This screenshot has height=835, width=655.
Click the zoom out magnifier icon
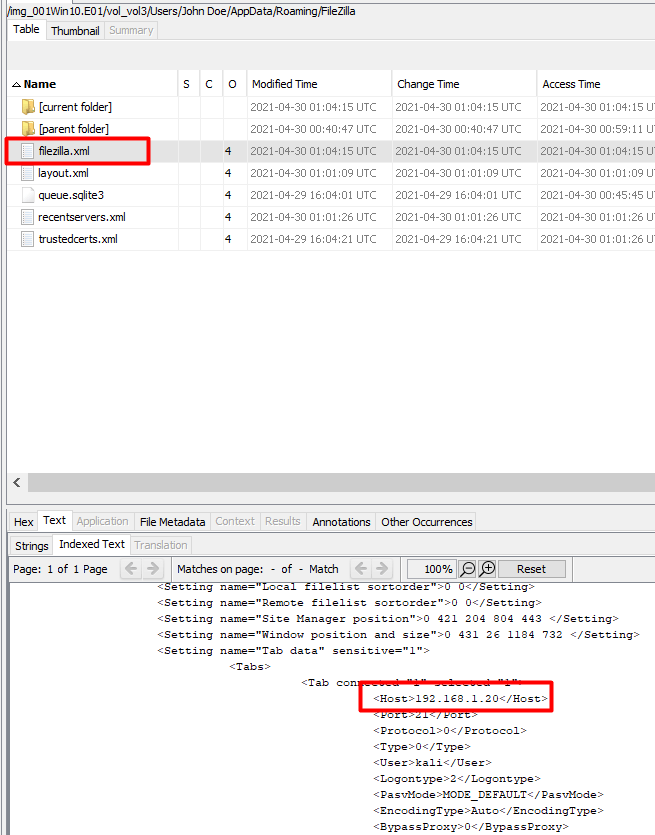(467, 569)
